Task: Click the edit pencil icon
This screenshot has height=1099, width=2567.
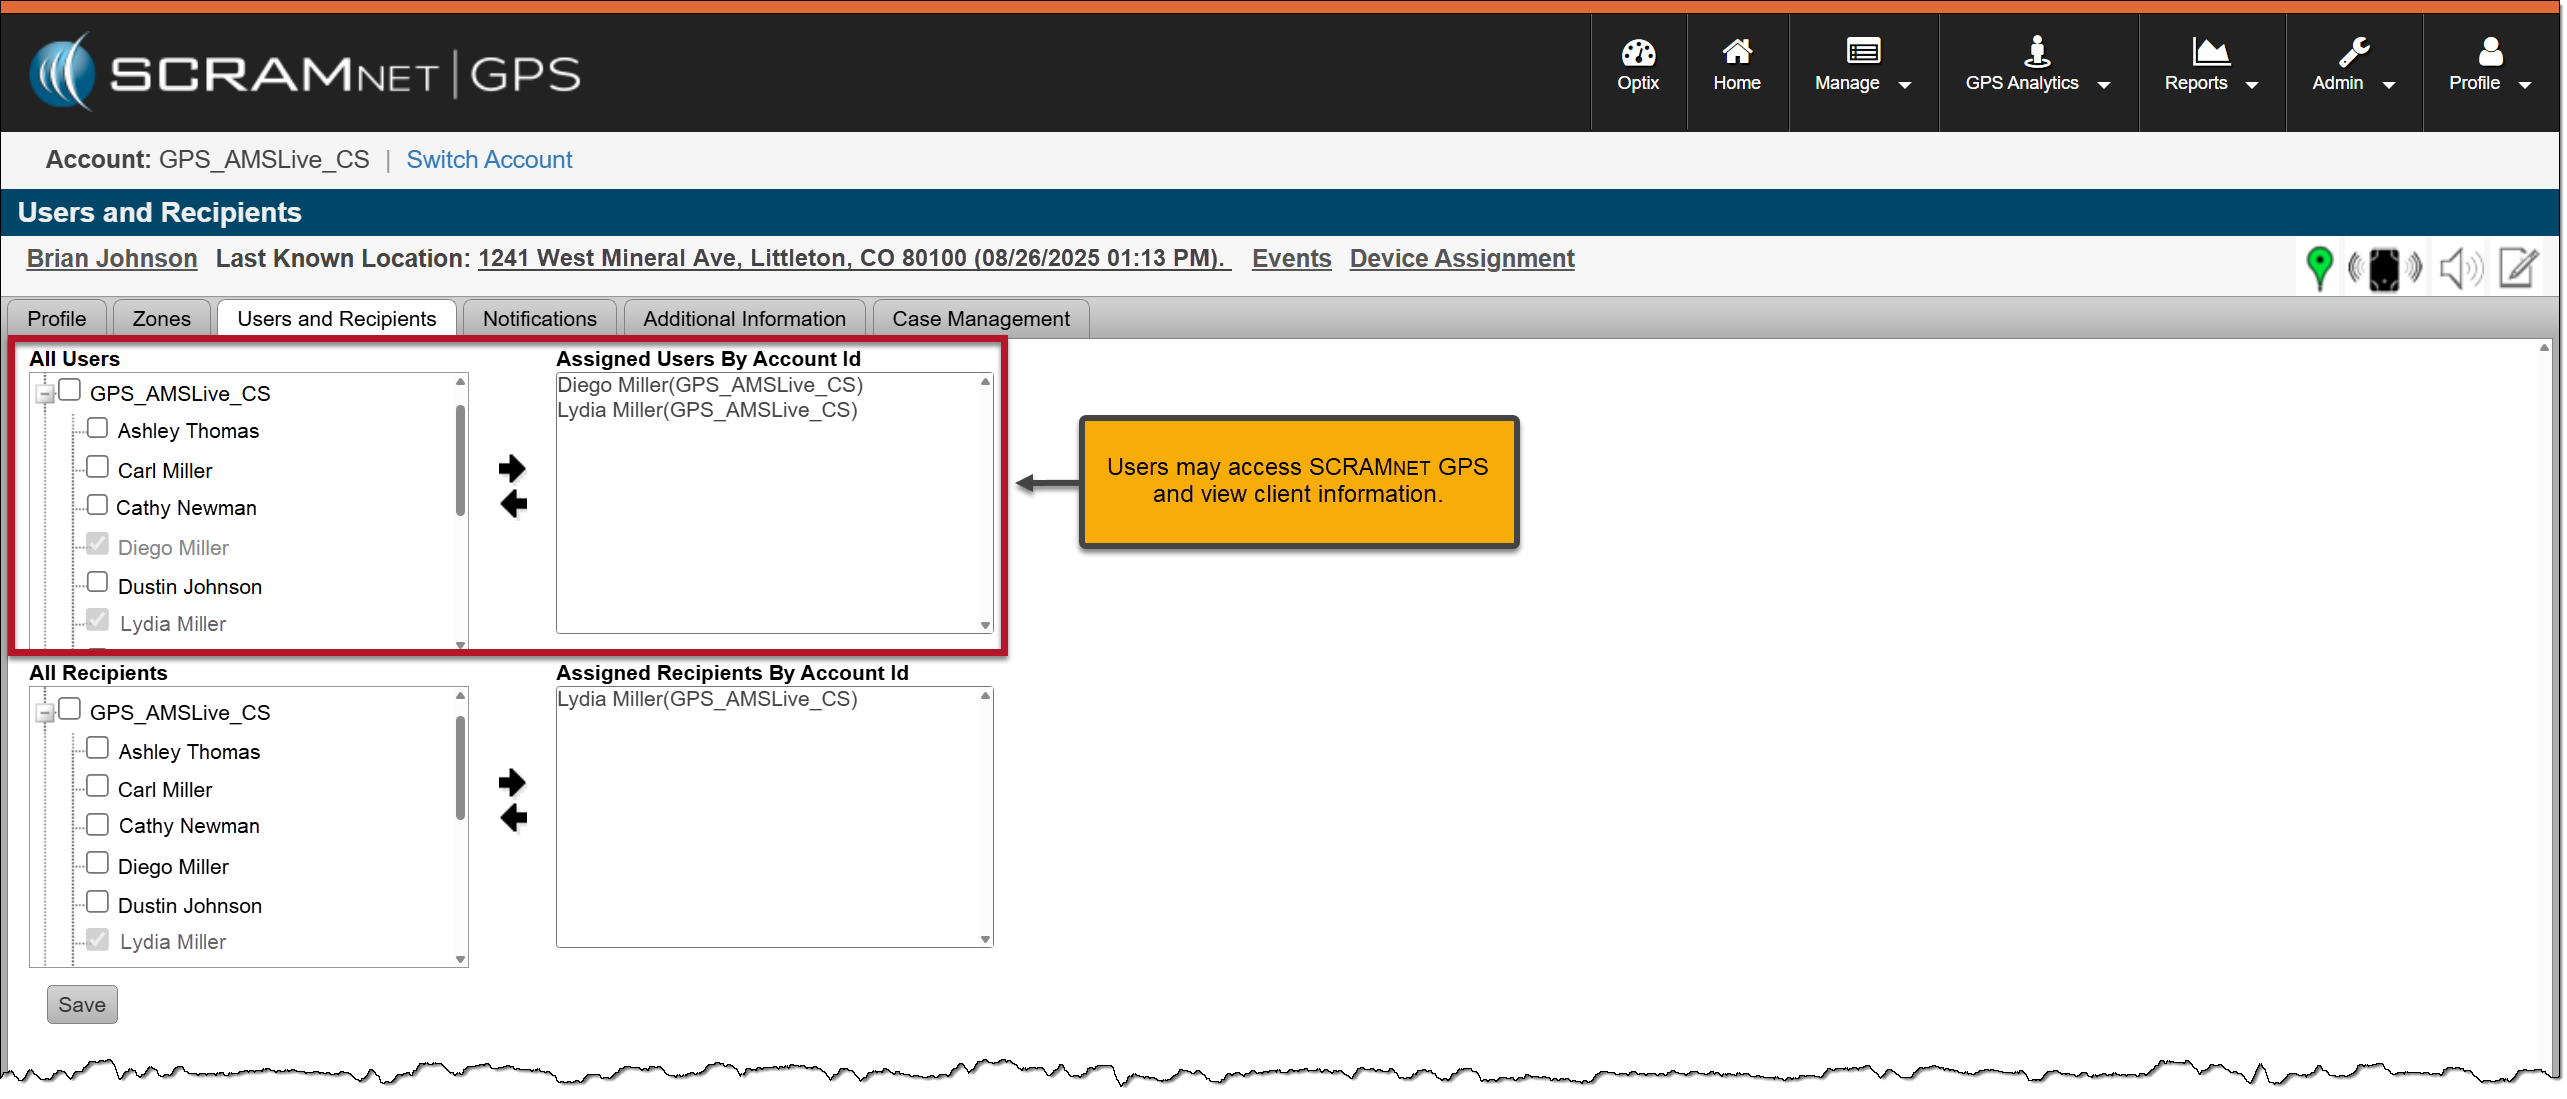Action: [2517, 267]
